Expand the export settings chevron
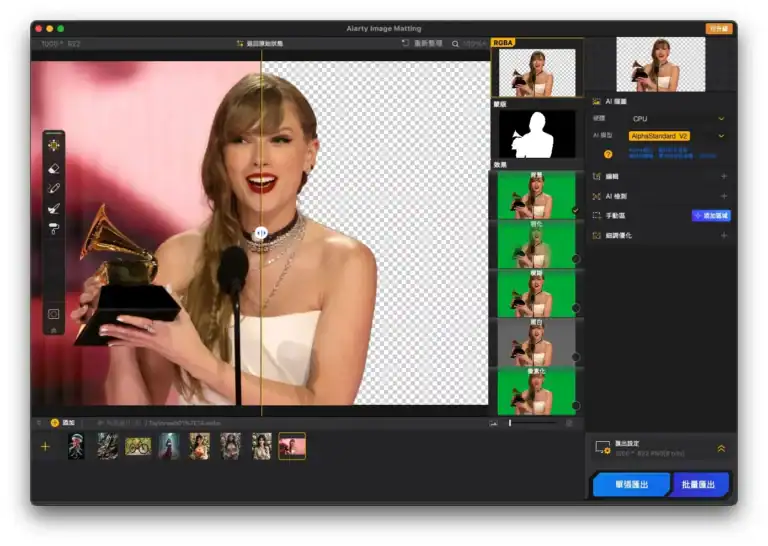The image size is (768, 546). pyautogui.click(x=721, y=449)
